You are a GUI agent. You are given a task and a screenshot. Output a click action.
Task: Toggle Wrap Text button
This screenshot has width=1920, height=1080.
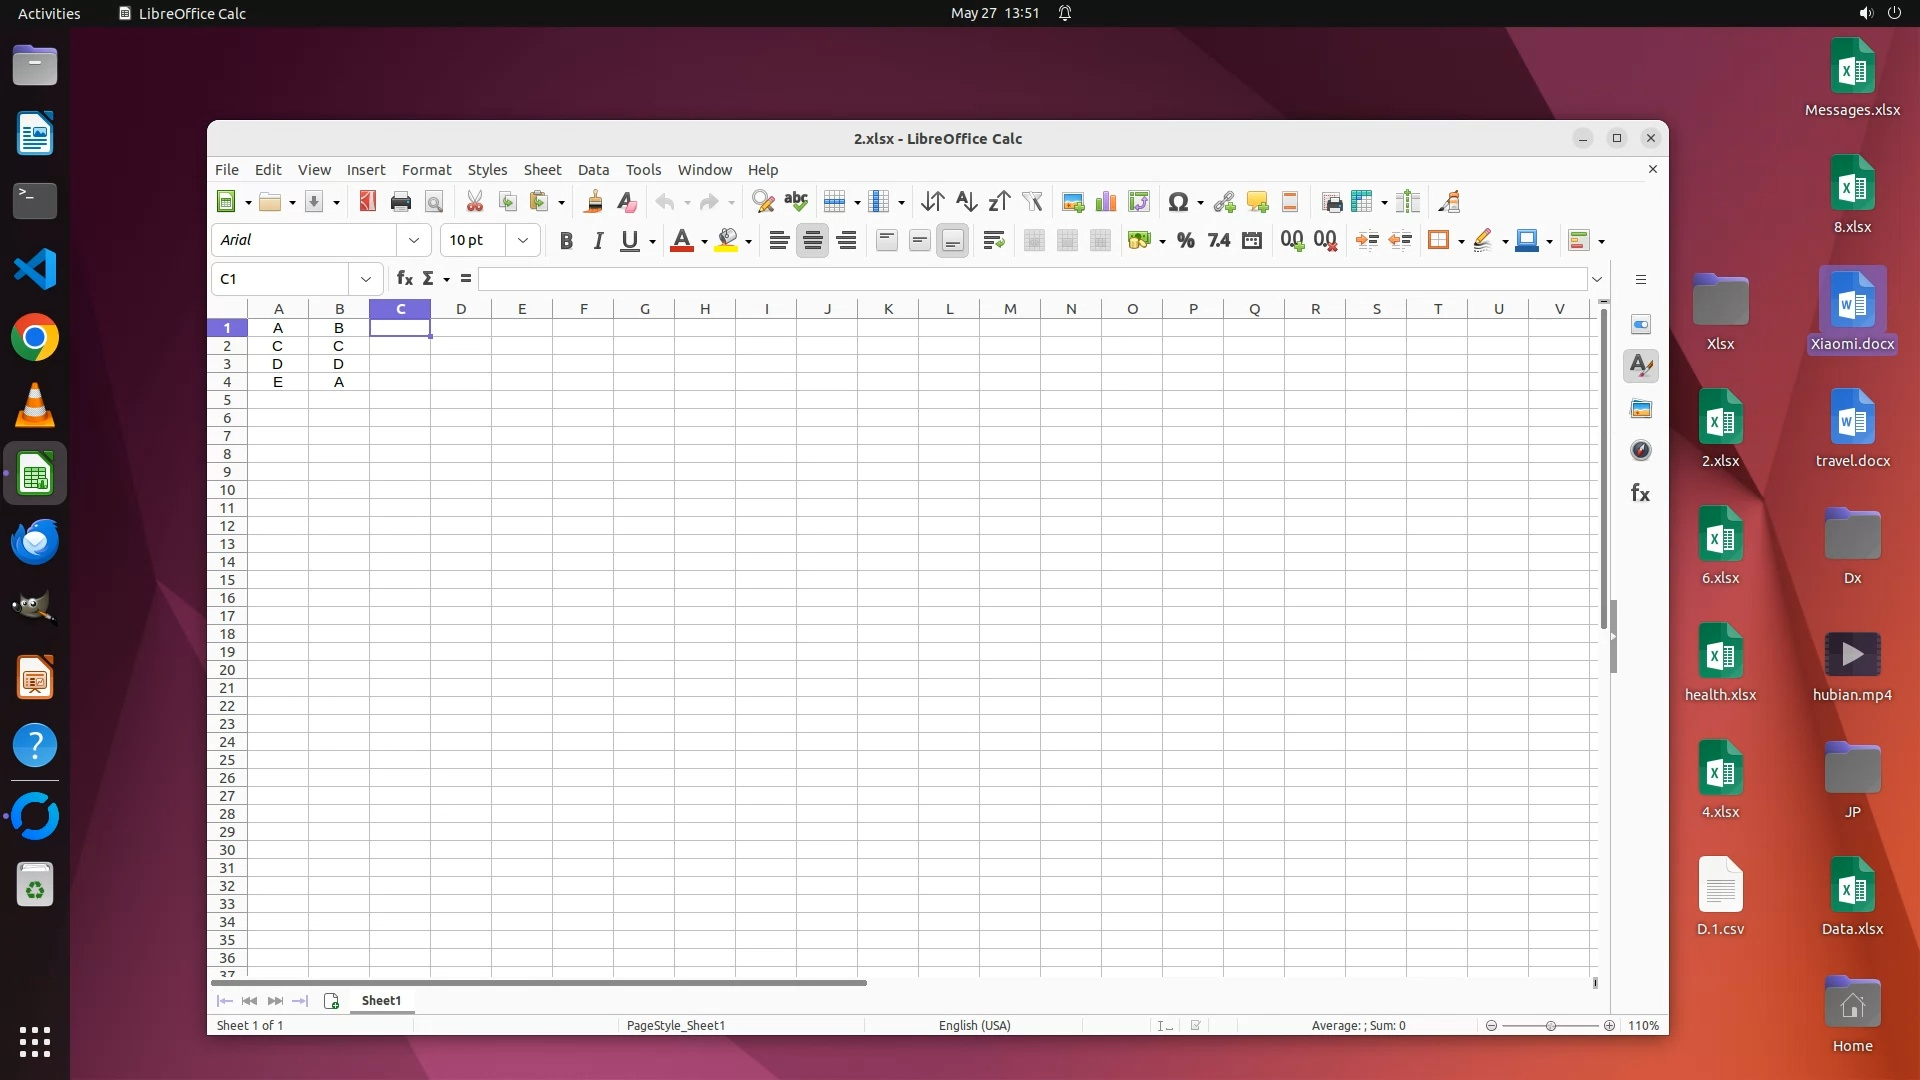point(993,240)
